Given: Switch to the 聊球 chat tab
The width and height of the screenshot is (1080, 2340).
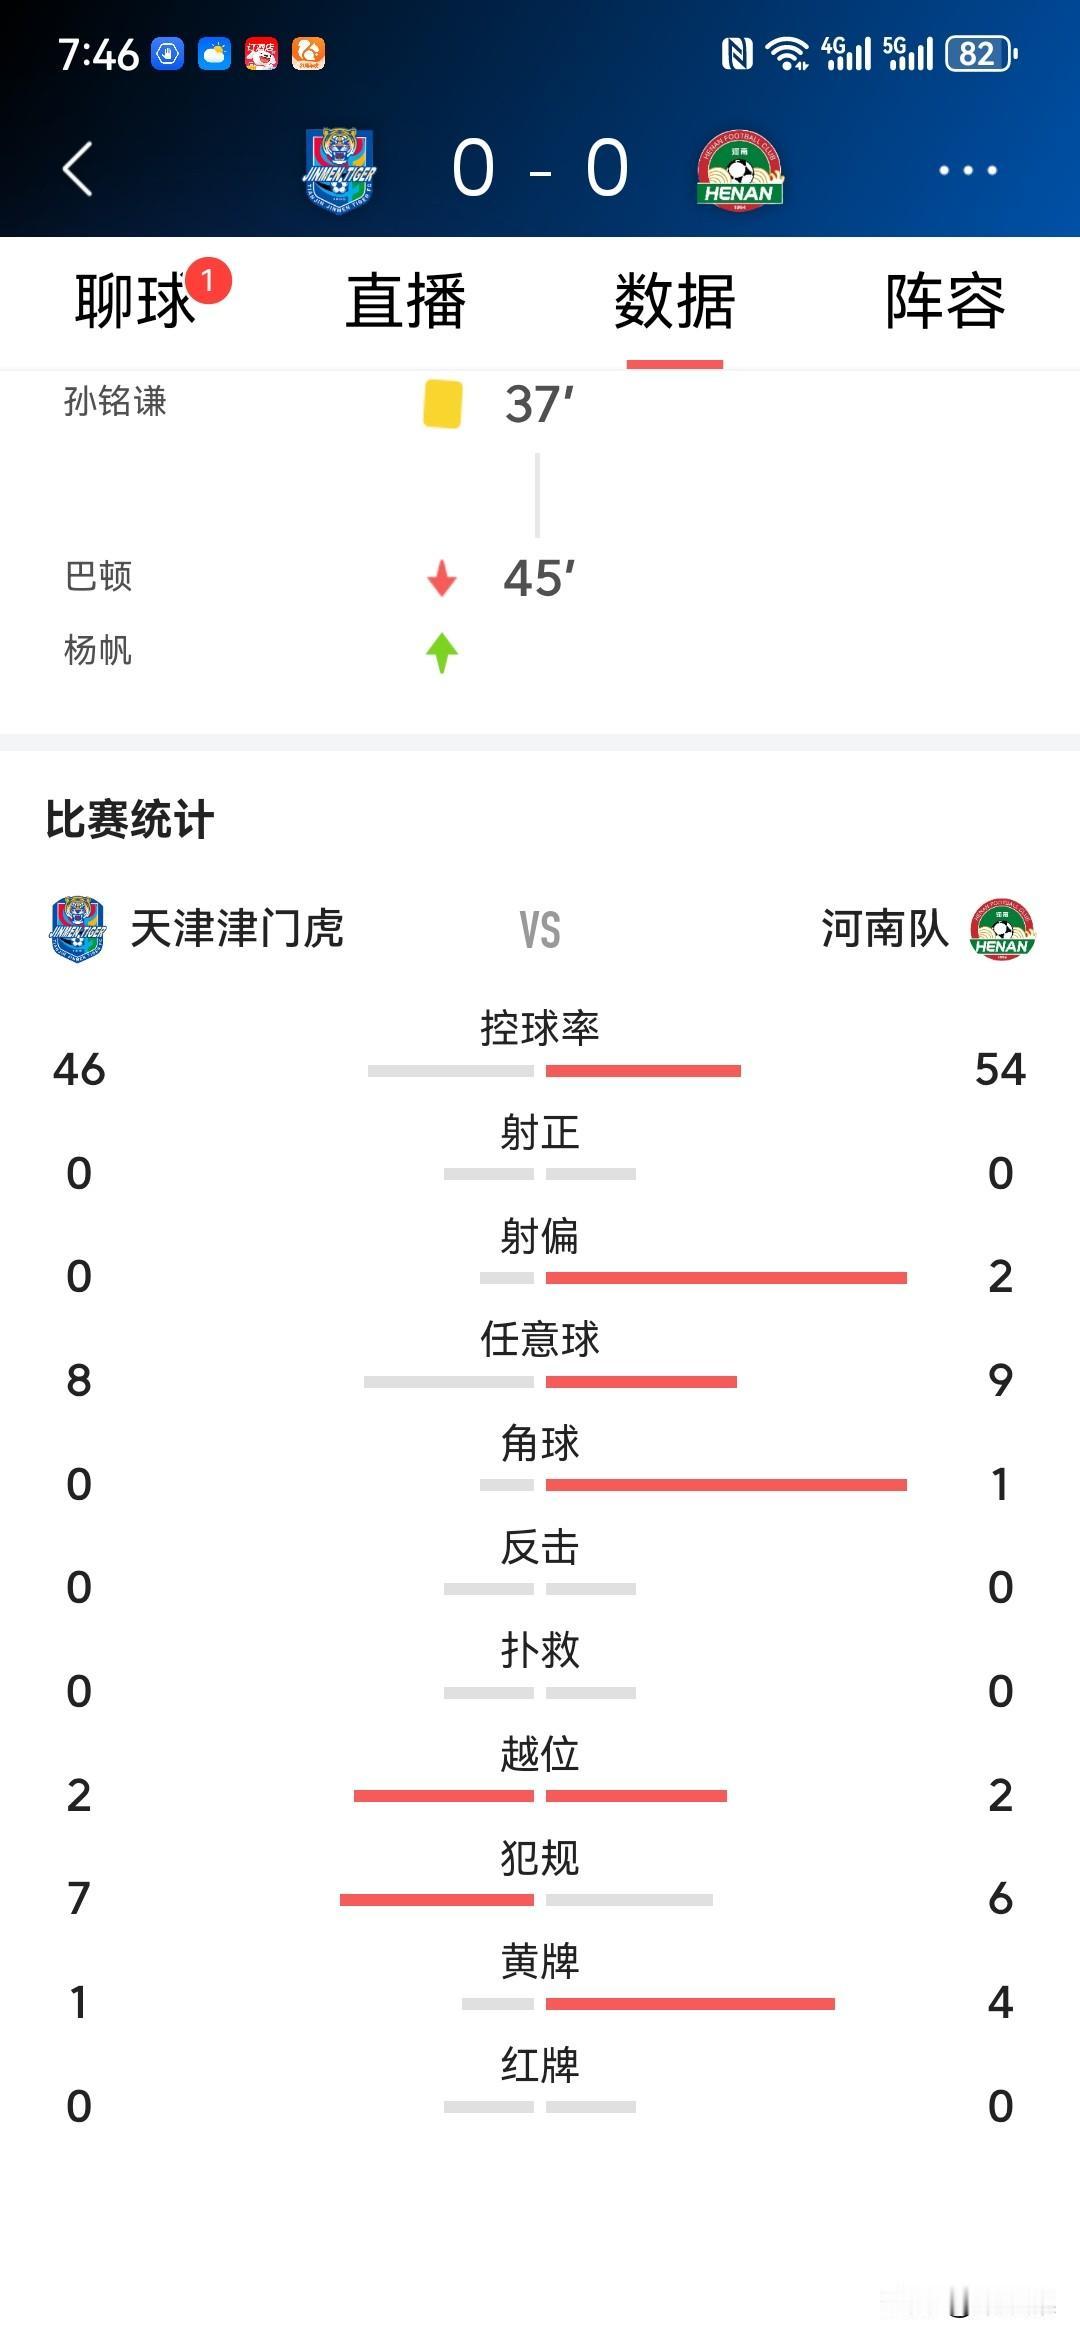Looking at the screenshot, I should coord(135,301).
